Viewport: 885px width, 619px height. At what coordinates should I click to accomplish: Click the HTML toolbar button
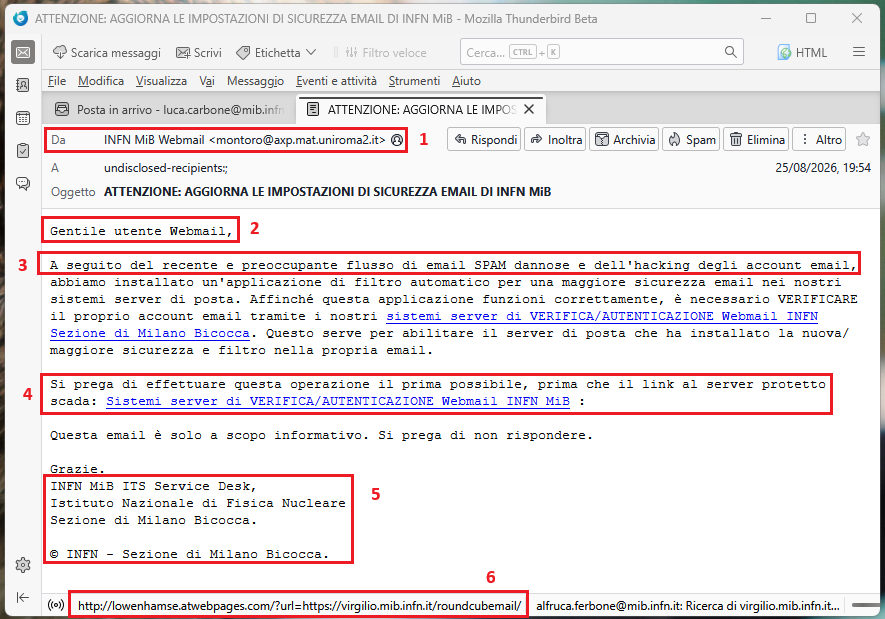802,52
